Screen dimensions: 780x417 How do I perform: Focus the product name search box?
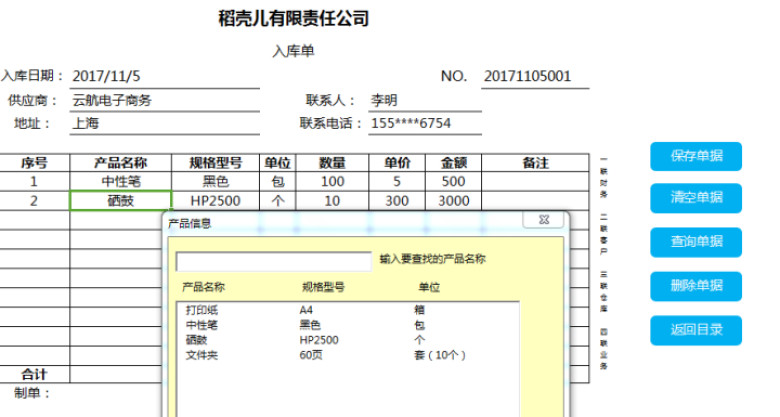tap(274, 261)
